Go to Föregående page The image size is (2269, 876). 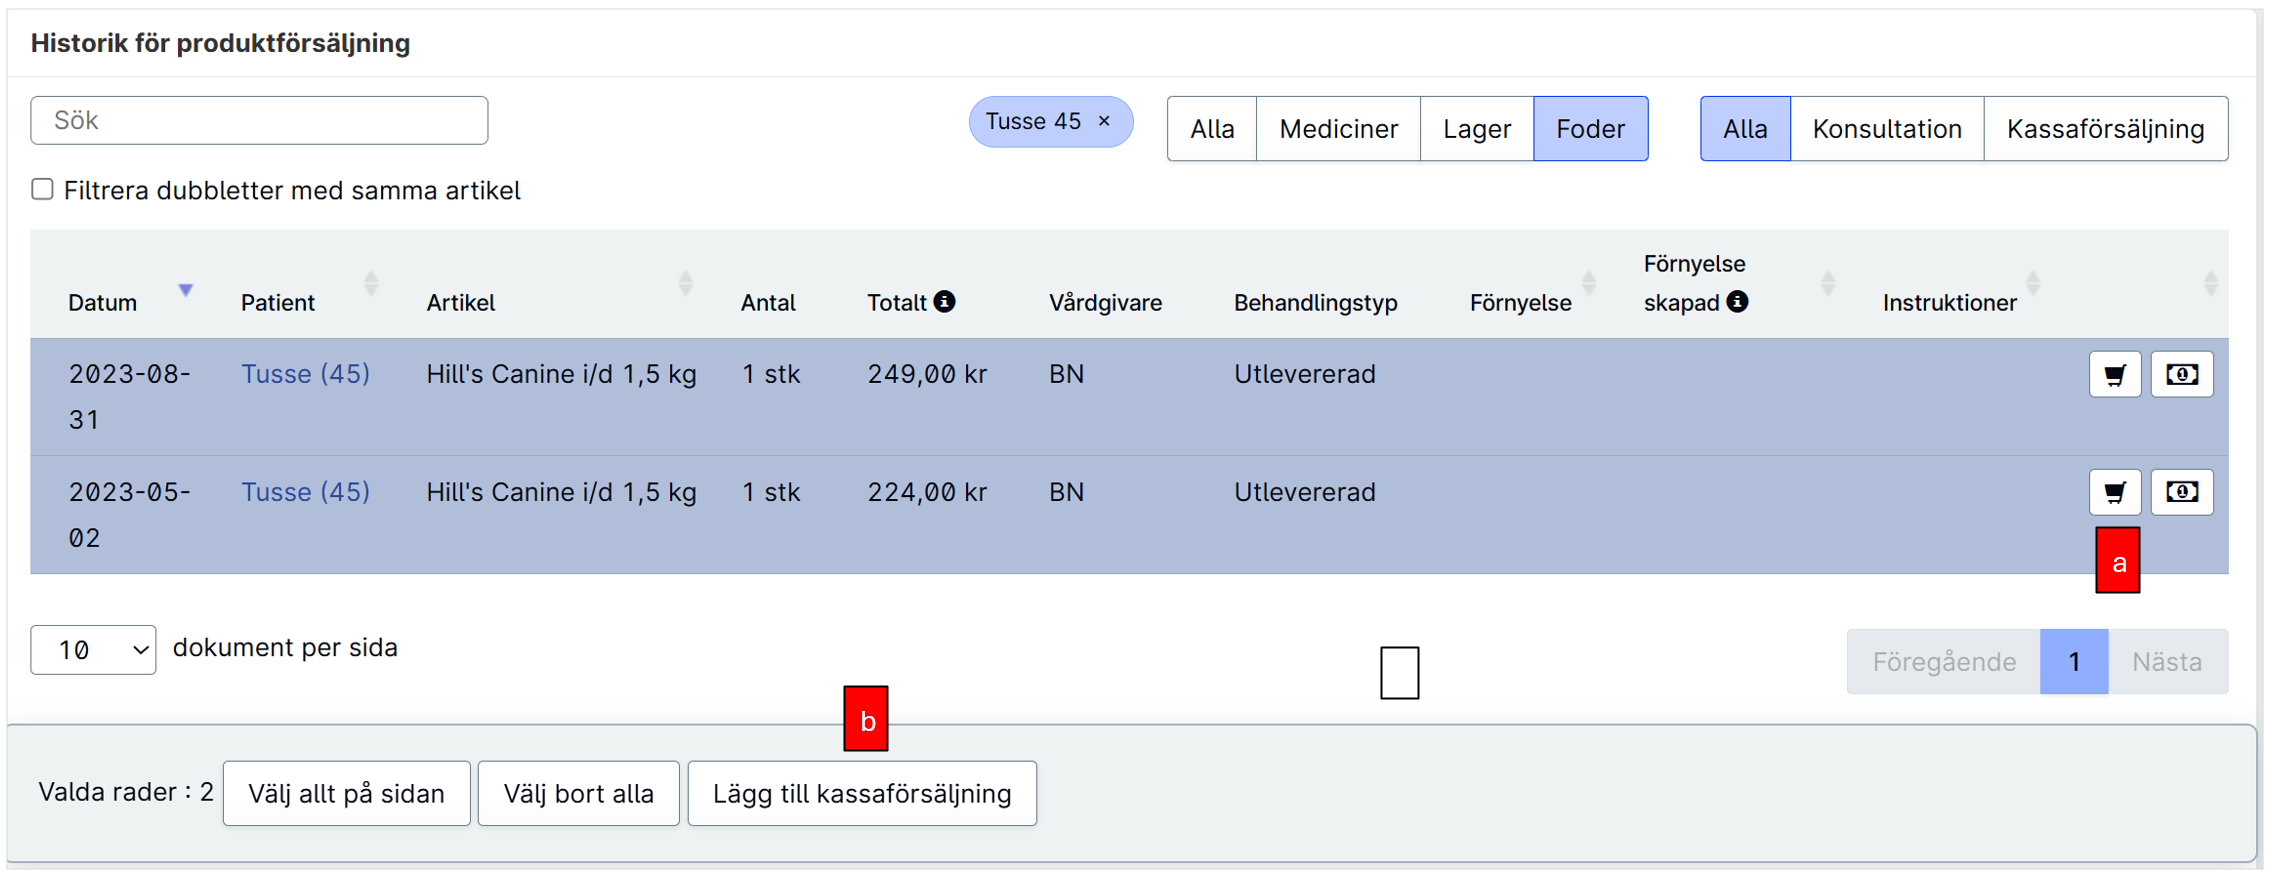(1944, 662)
